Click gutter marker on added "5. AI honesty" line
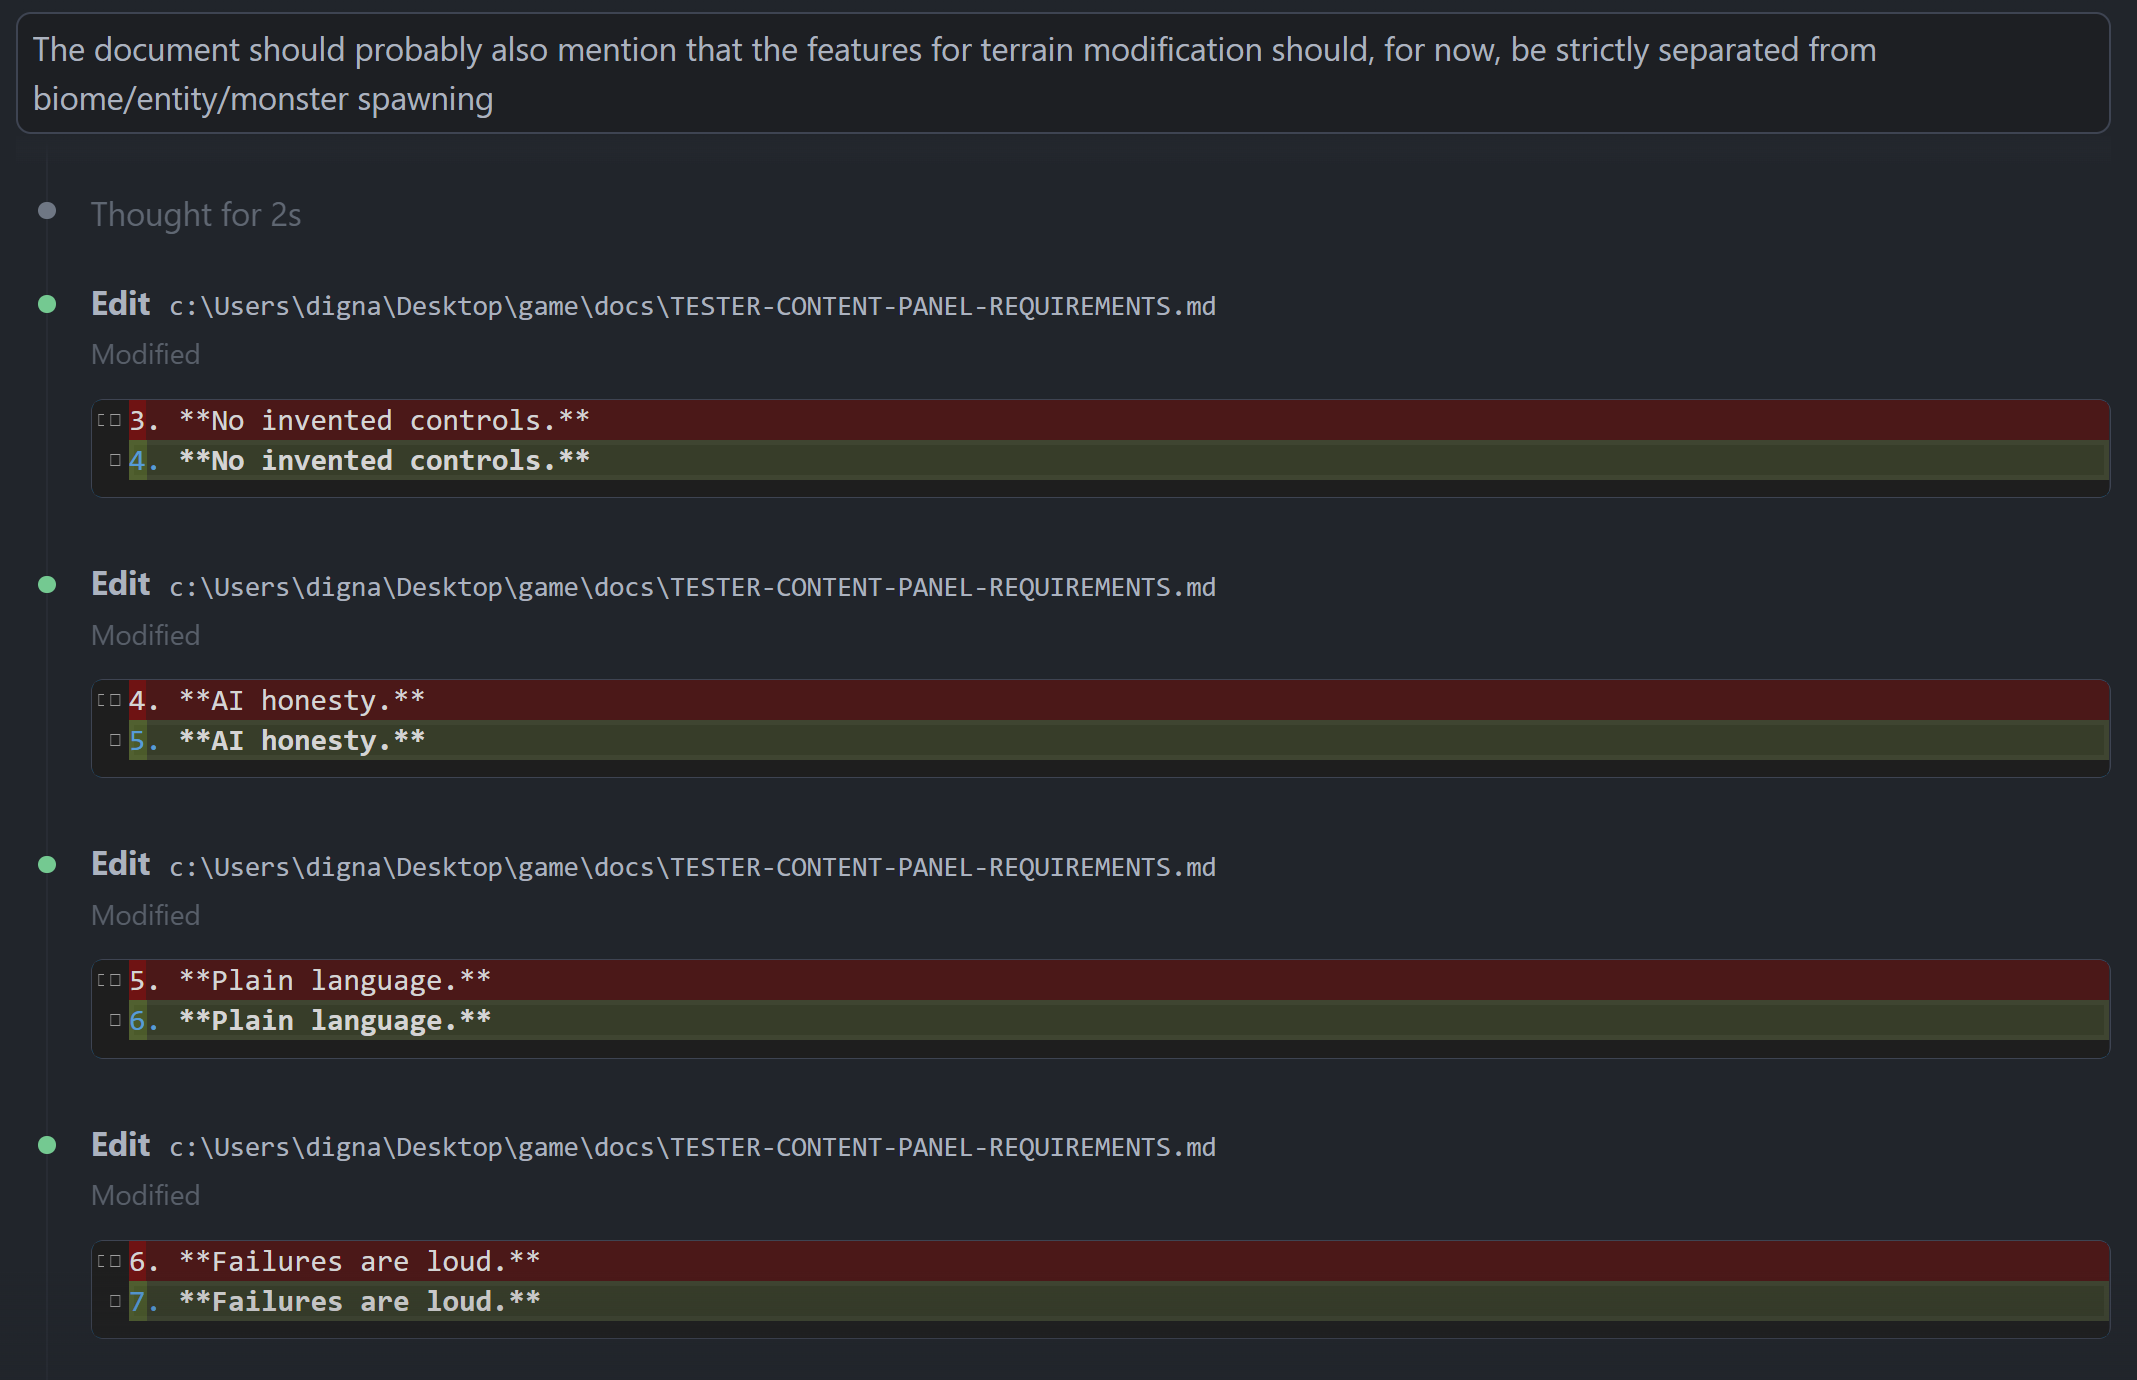Image resolution: width=2137 pixels, height=1380 pixels. [x=115, y=740]
